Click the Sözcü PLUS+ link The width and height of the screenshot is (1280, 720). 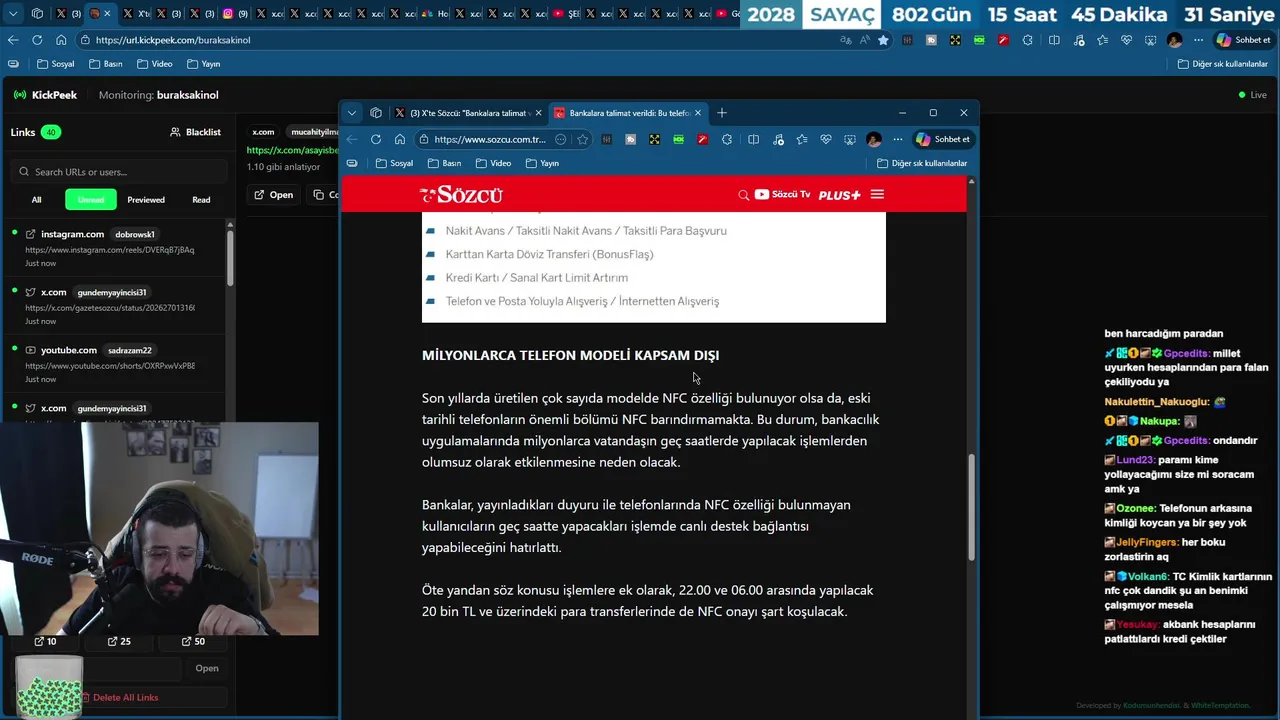839,195
